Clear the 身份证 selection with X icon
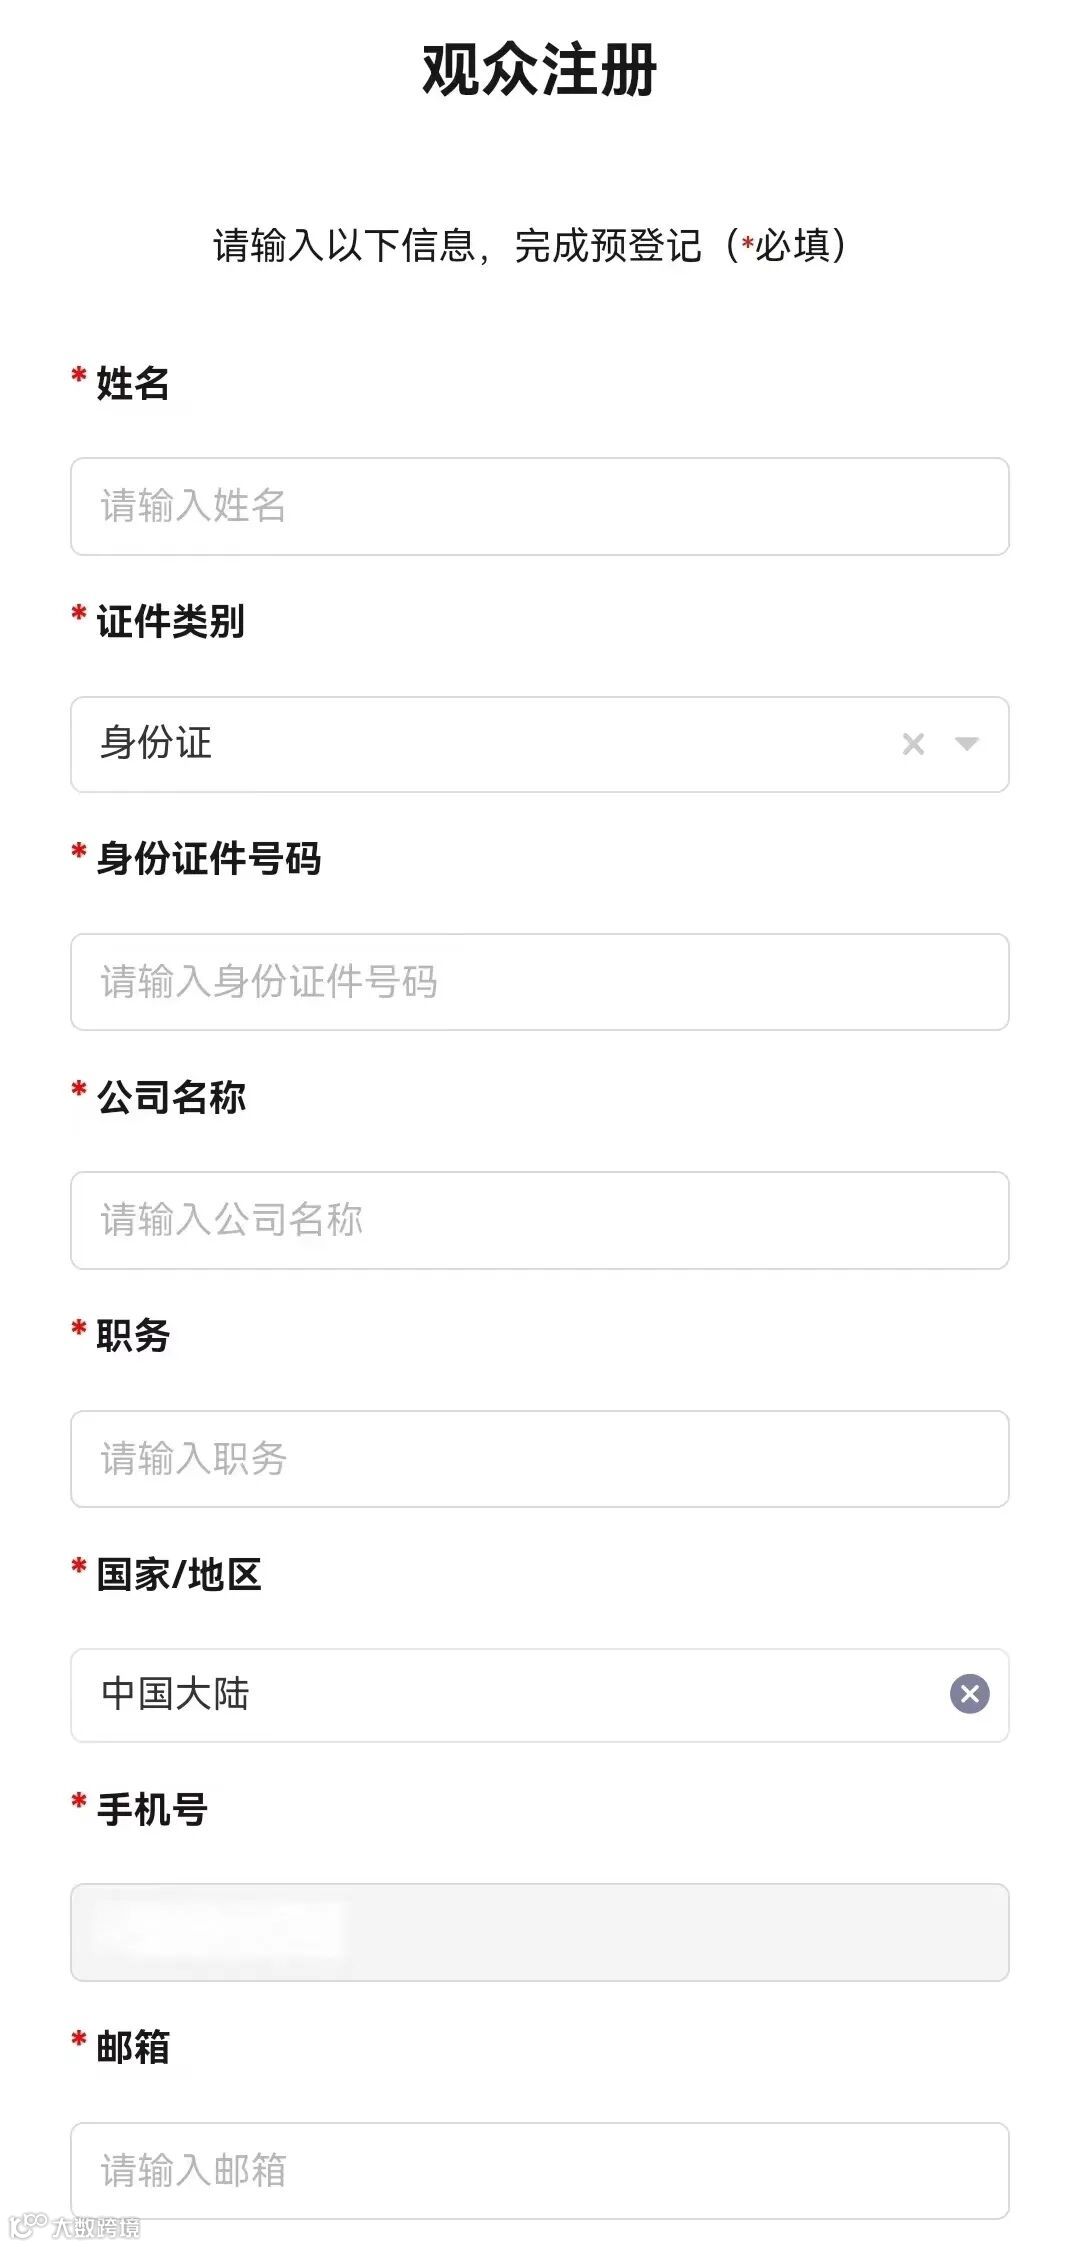 pyautogui.click(x=913, y=744)
